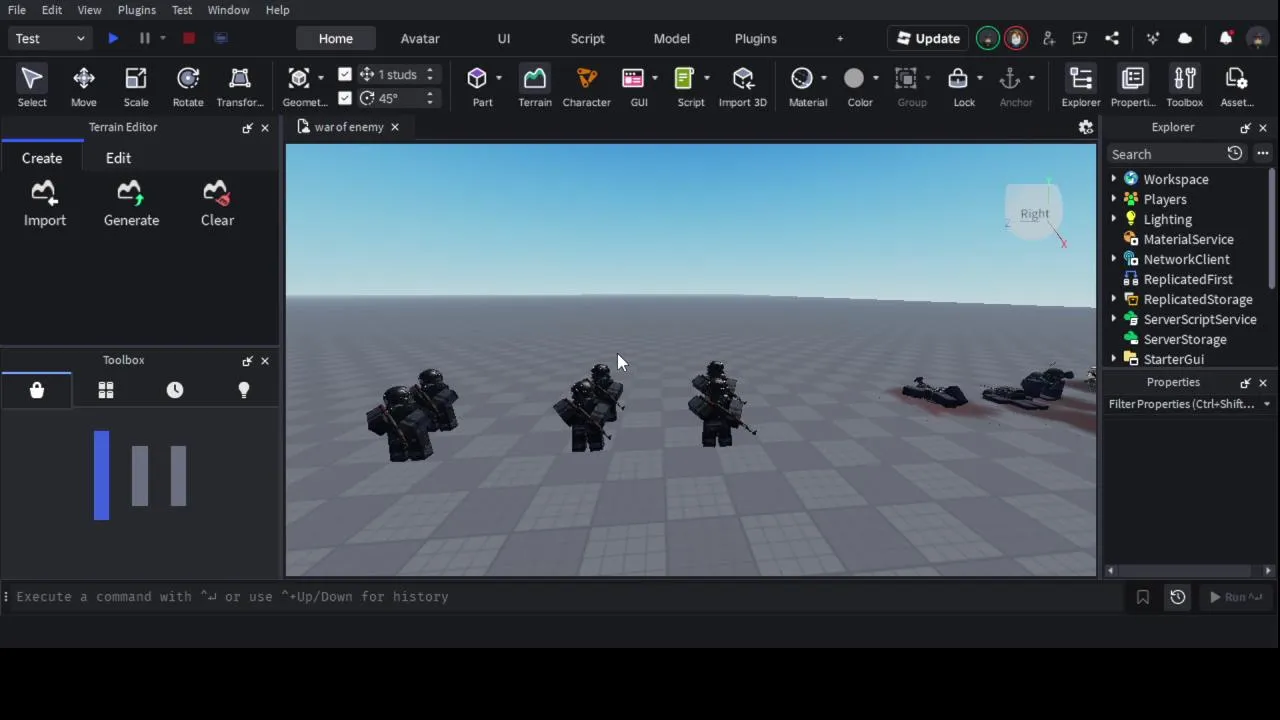The height and width of the screenshot is (720, 1280).
Task: Open the File menu
Action: point(17,10)
